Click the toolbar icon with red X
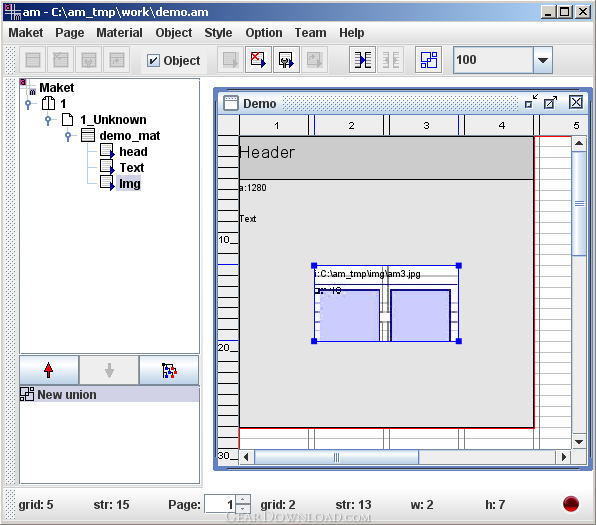Screen dimensions: 596x525 pos(258,60)
